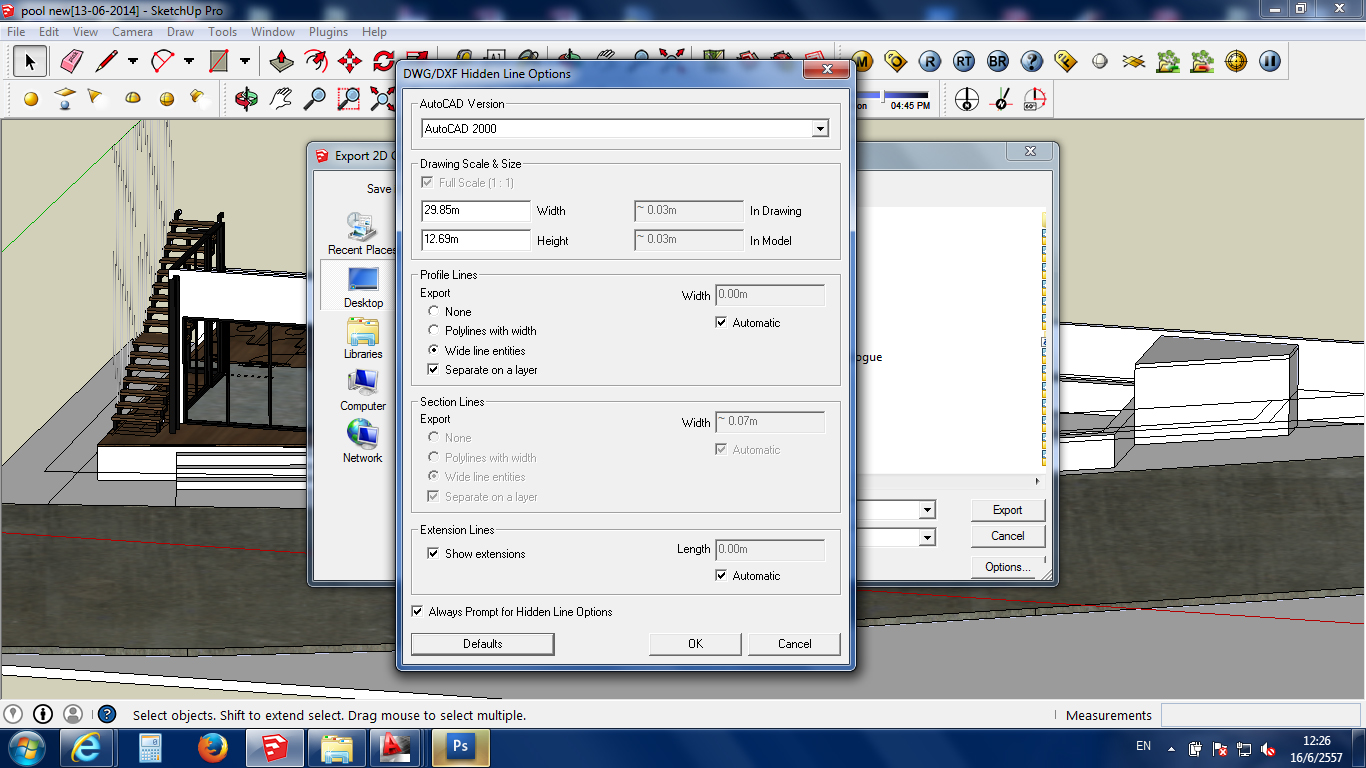
Task: Add a V-Ray dome light
Action: 133,98
